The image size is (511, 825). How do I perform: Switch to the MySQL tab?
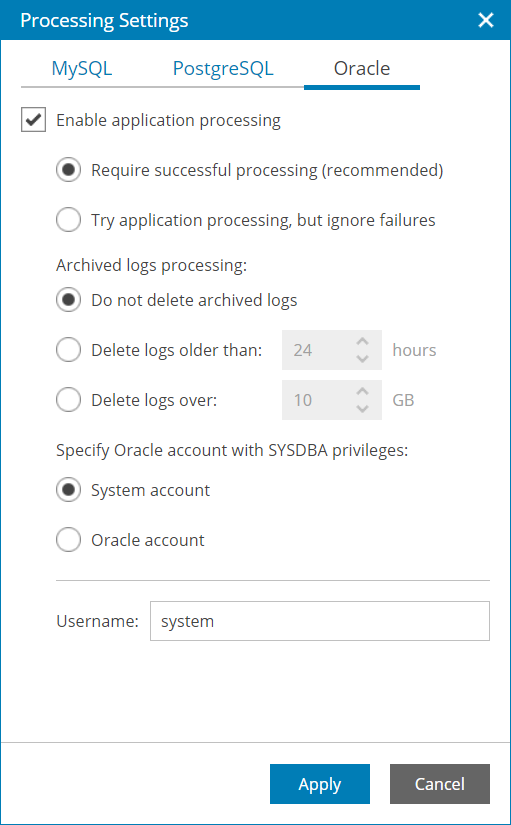[x=82, y=68]
